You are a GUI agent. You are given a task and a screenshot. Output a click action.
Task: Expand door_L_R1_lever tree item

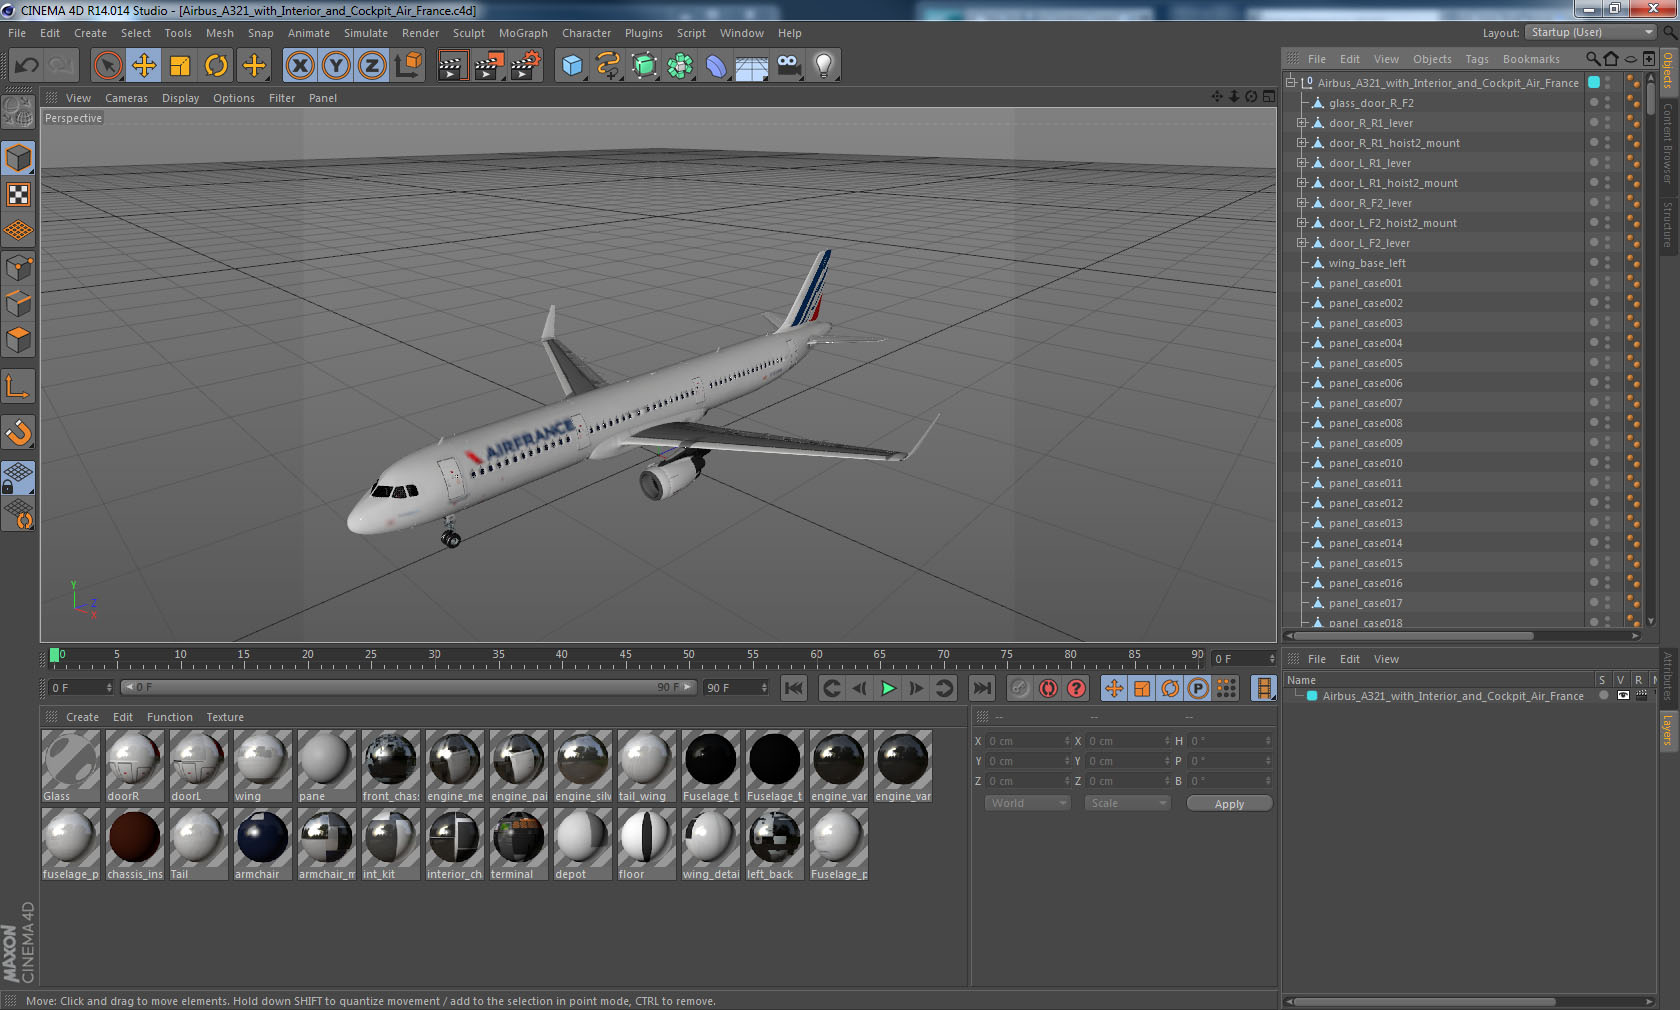1302,163
